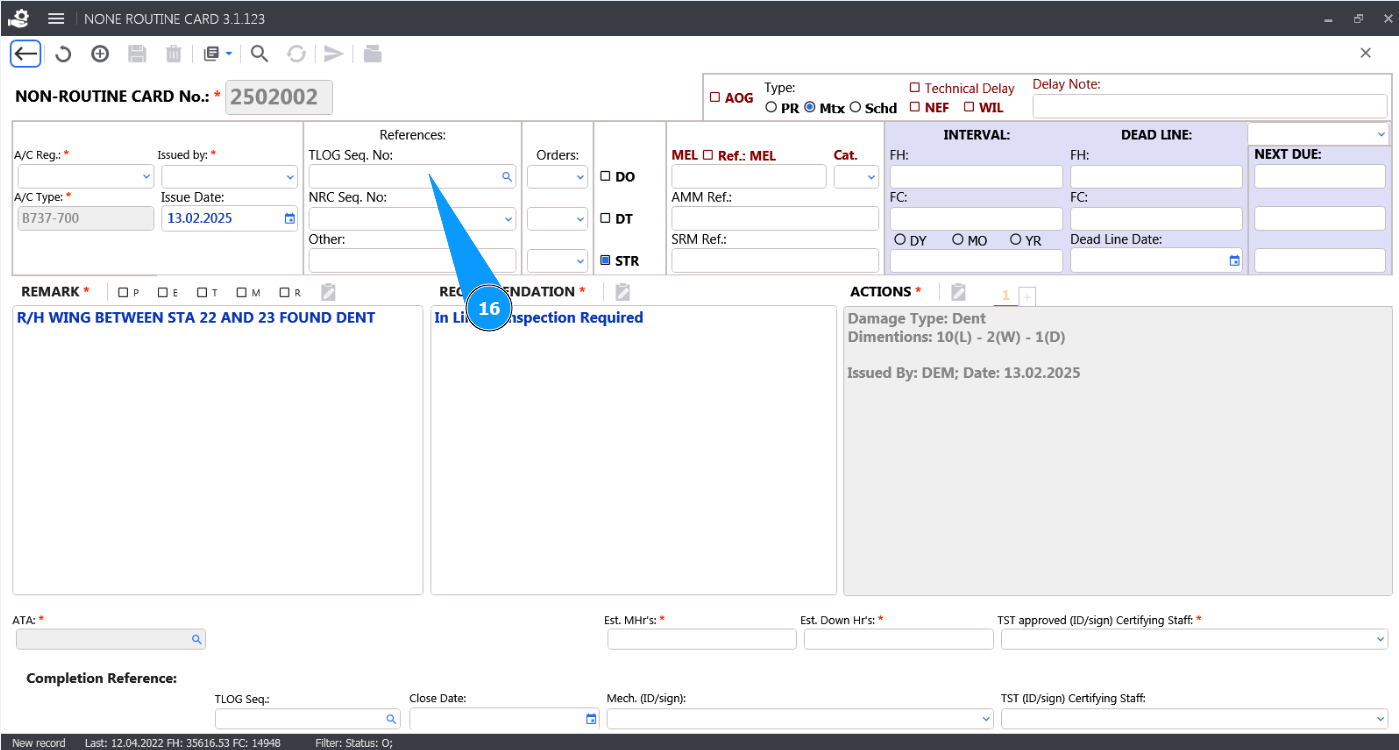The image size is (1399, 750).
Task: Click the search magnifier toolbar icon
Action: 259,54
